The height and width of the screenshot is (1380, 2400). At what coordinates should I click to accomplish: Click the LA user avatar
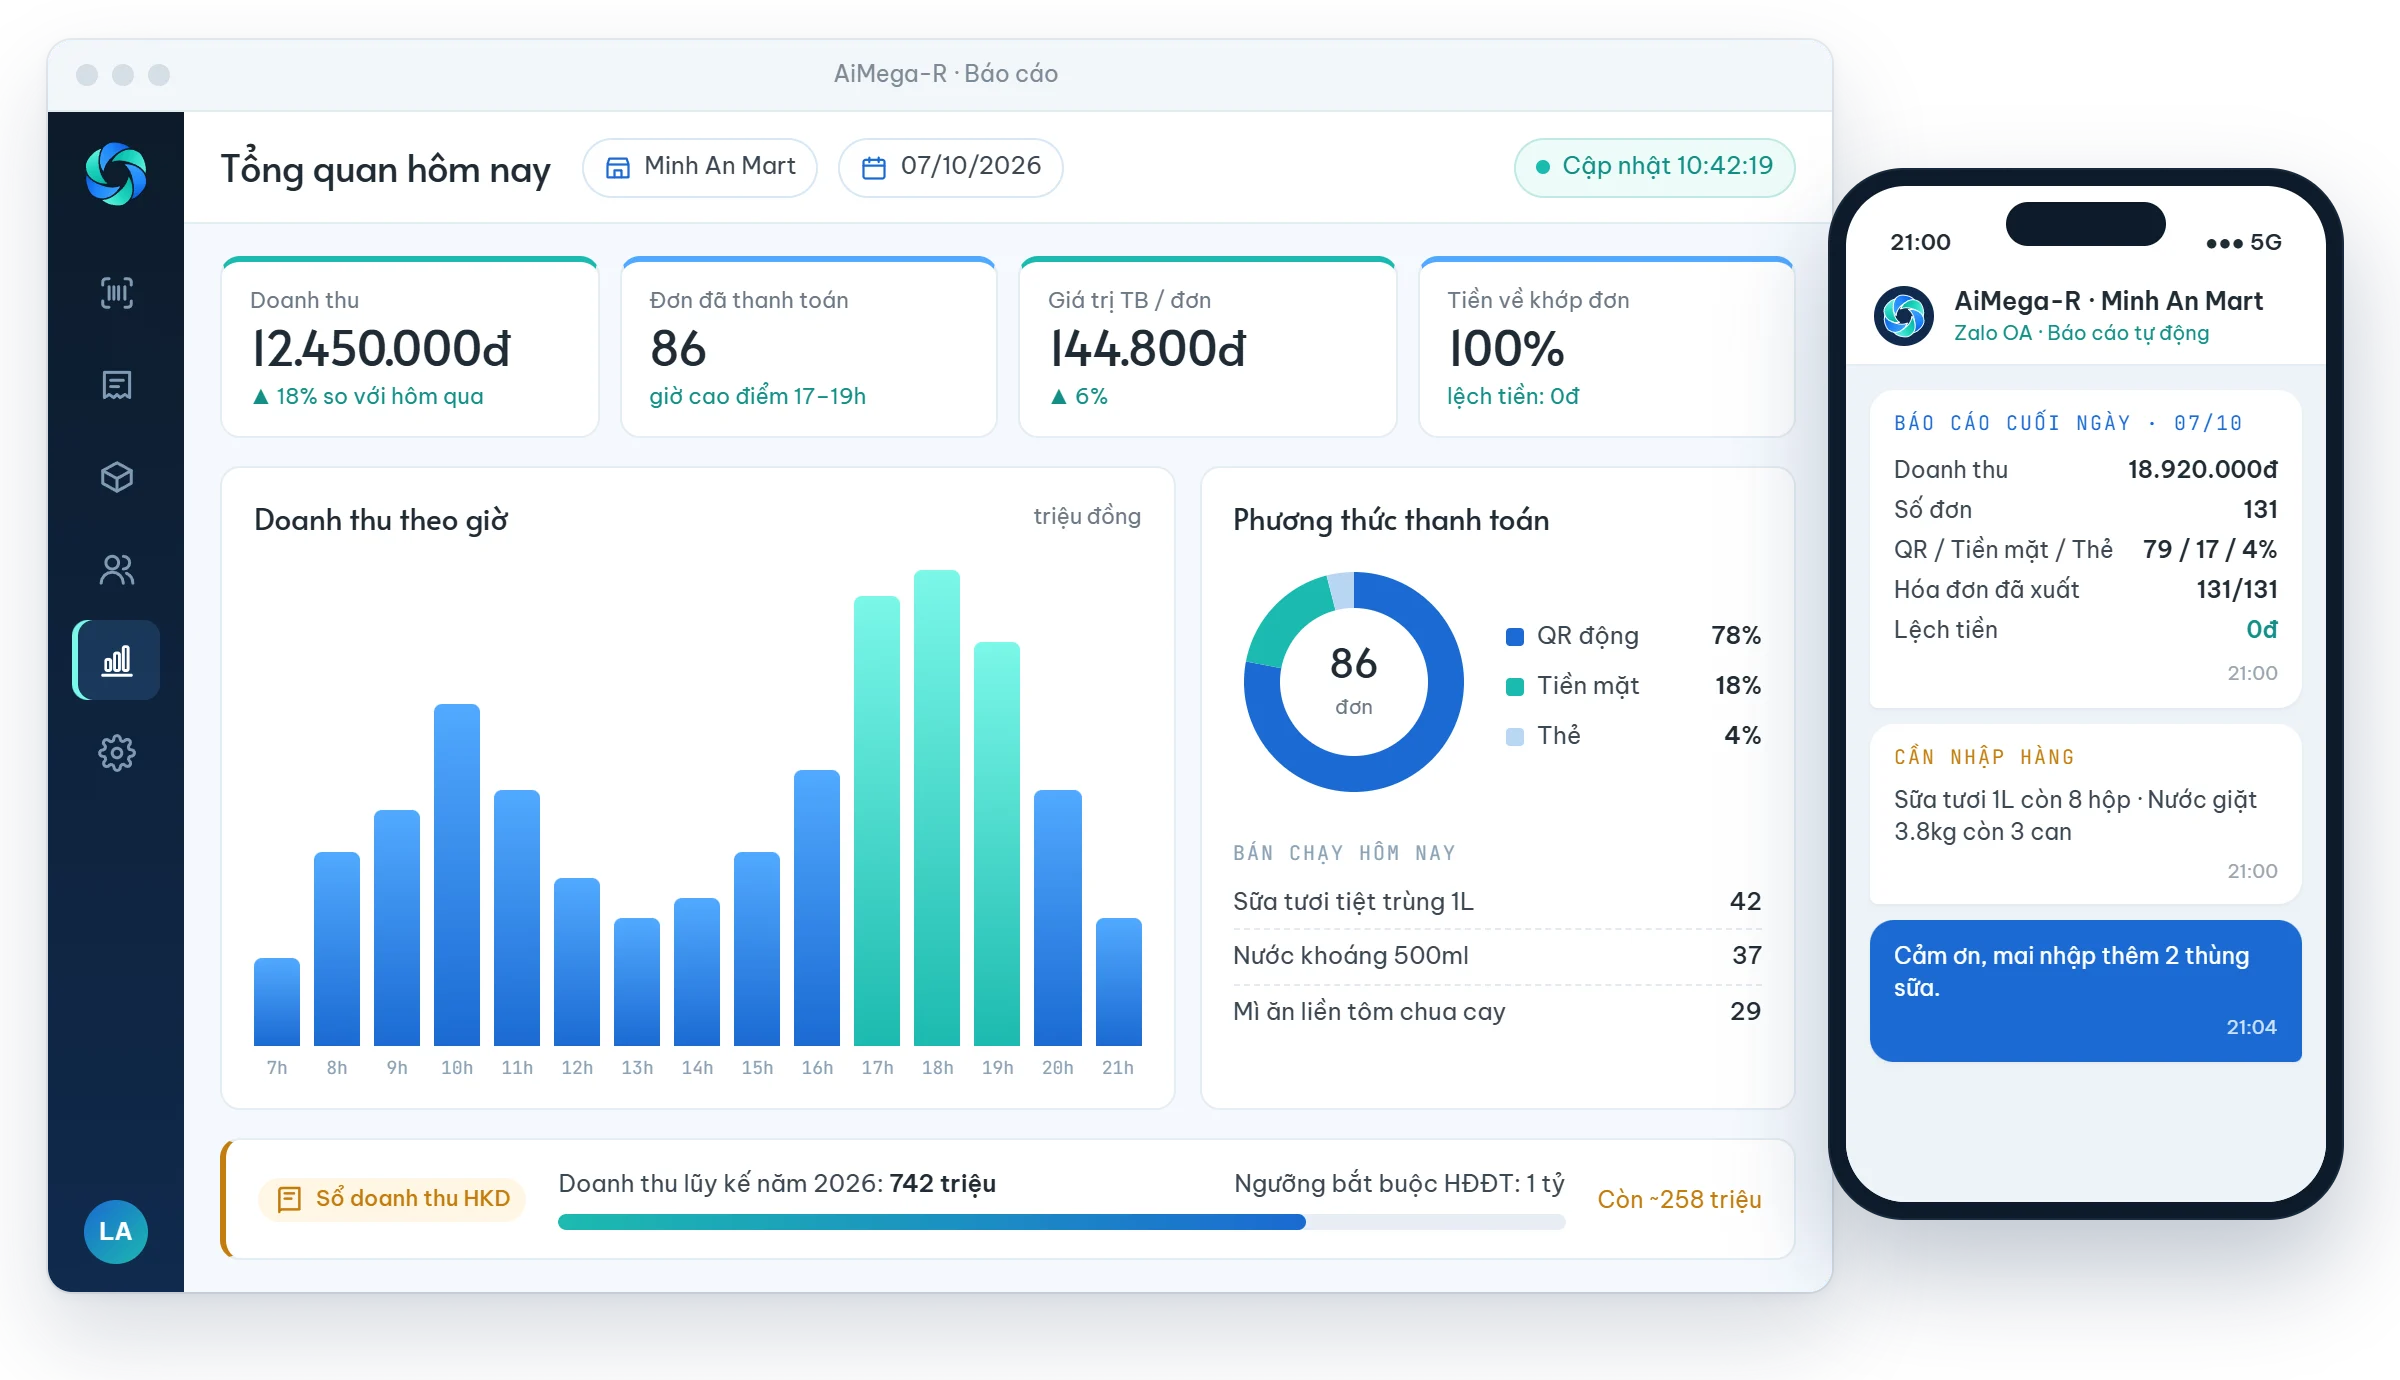(x=116, y=1231)
